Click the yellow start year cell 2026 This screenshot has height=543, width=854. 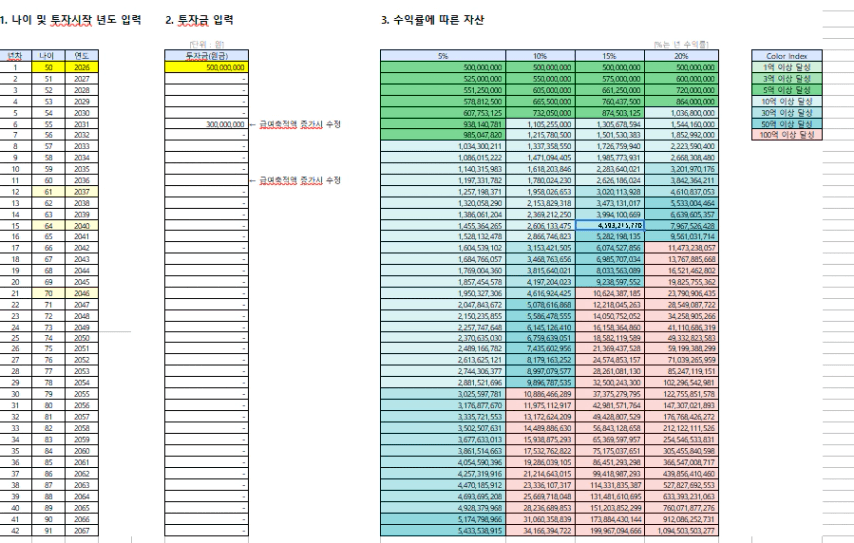click(x=82, y=68)
